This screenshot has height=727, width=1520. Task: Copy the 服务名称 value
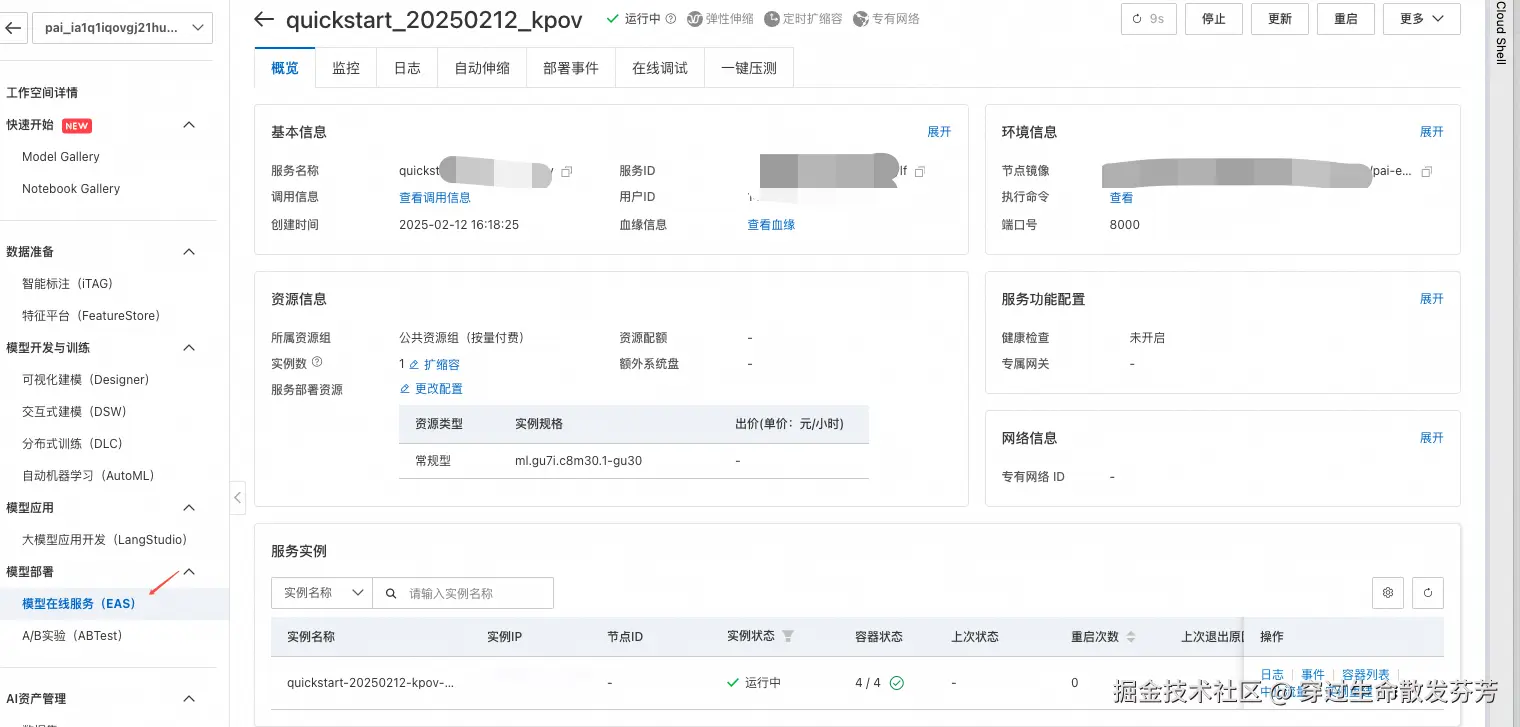tap(566, 172)
